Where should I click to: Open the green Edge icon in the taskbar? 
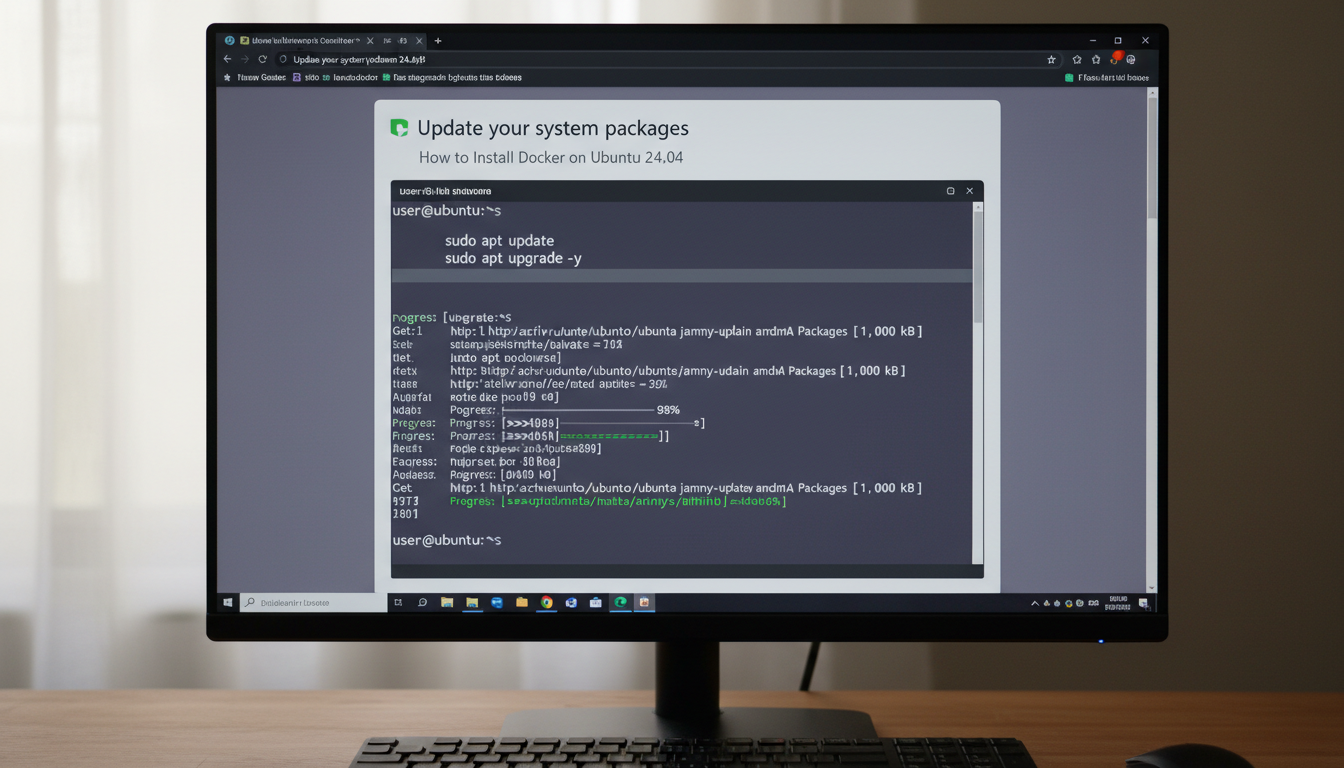[621, 602]
